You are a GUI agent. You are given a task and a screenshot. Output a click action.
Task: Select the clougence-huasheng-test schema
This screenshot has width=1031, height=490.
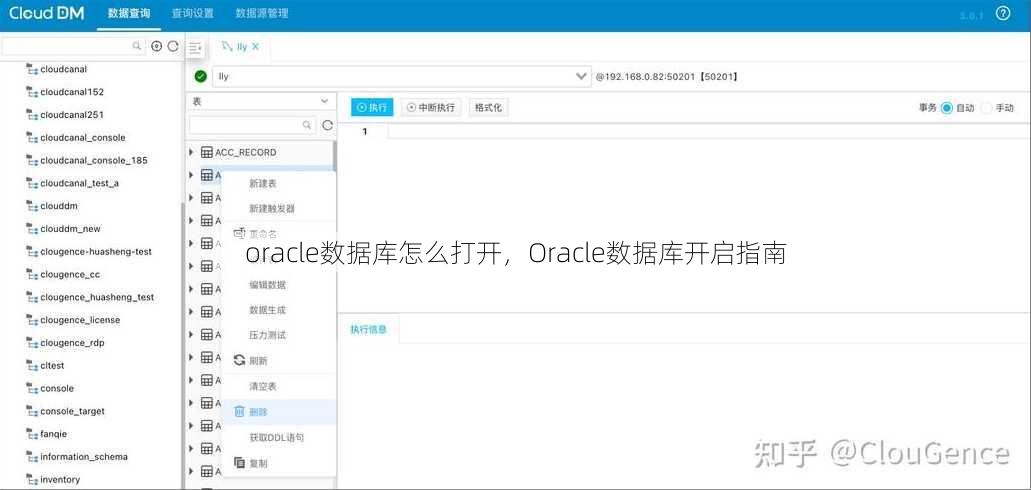(x=95, y=252)
